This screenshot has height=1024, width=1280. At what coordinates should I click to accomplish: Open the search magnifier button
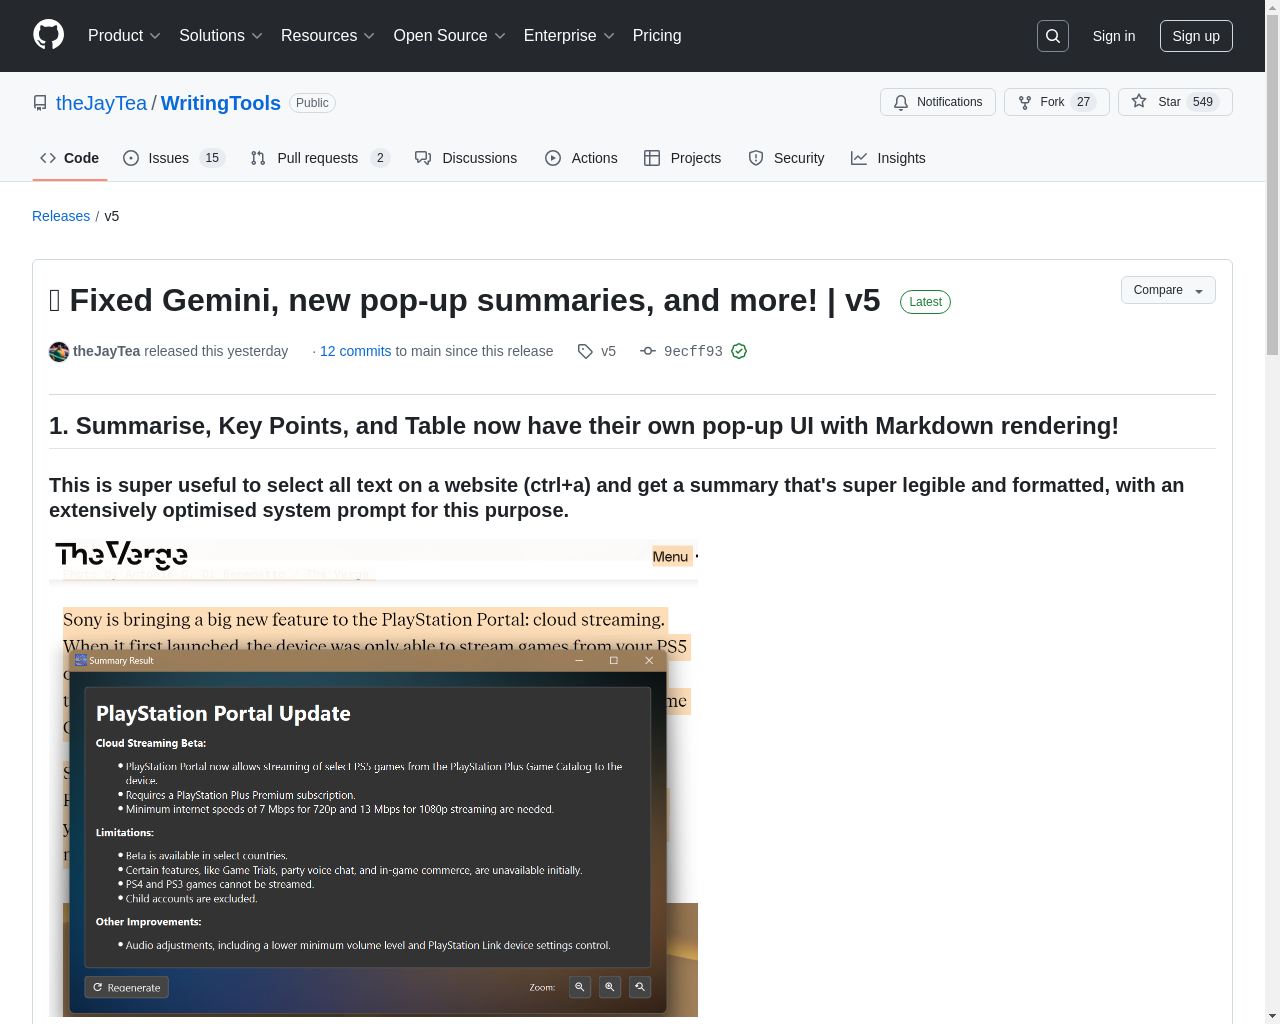(1053, 36)
